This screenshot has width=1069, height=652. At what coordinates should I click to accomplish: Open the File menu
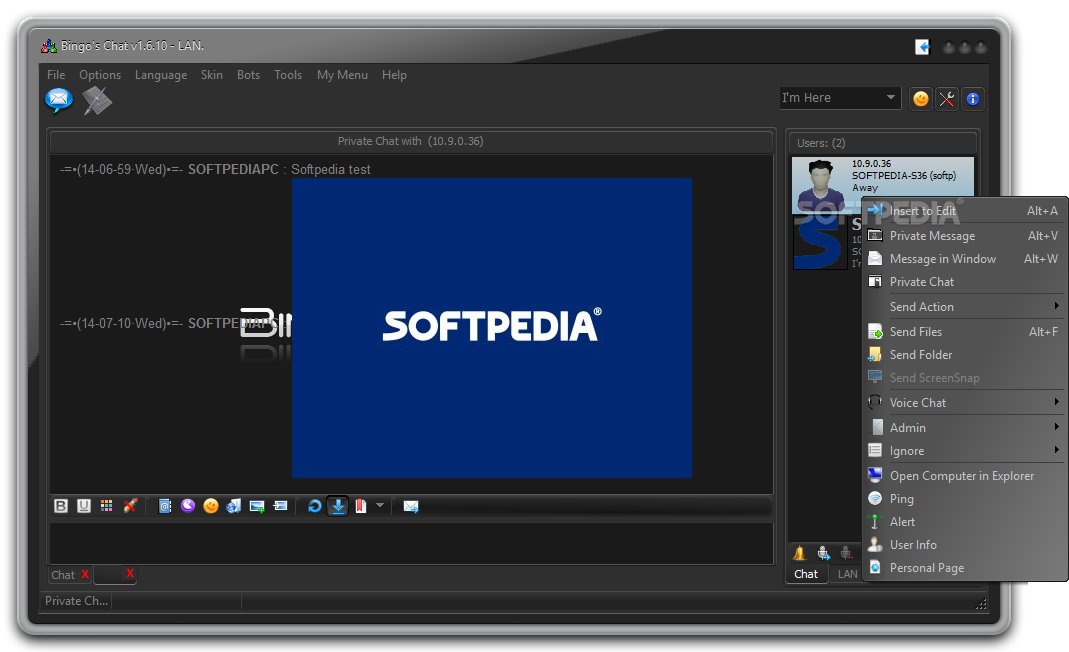56,75
